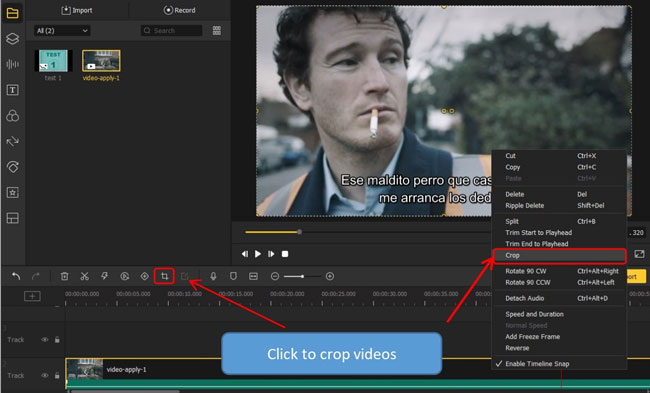
Task: Click the Stop button under preview
Action: coord(285,254)
